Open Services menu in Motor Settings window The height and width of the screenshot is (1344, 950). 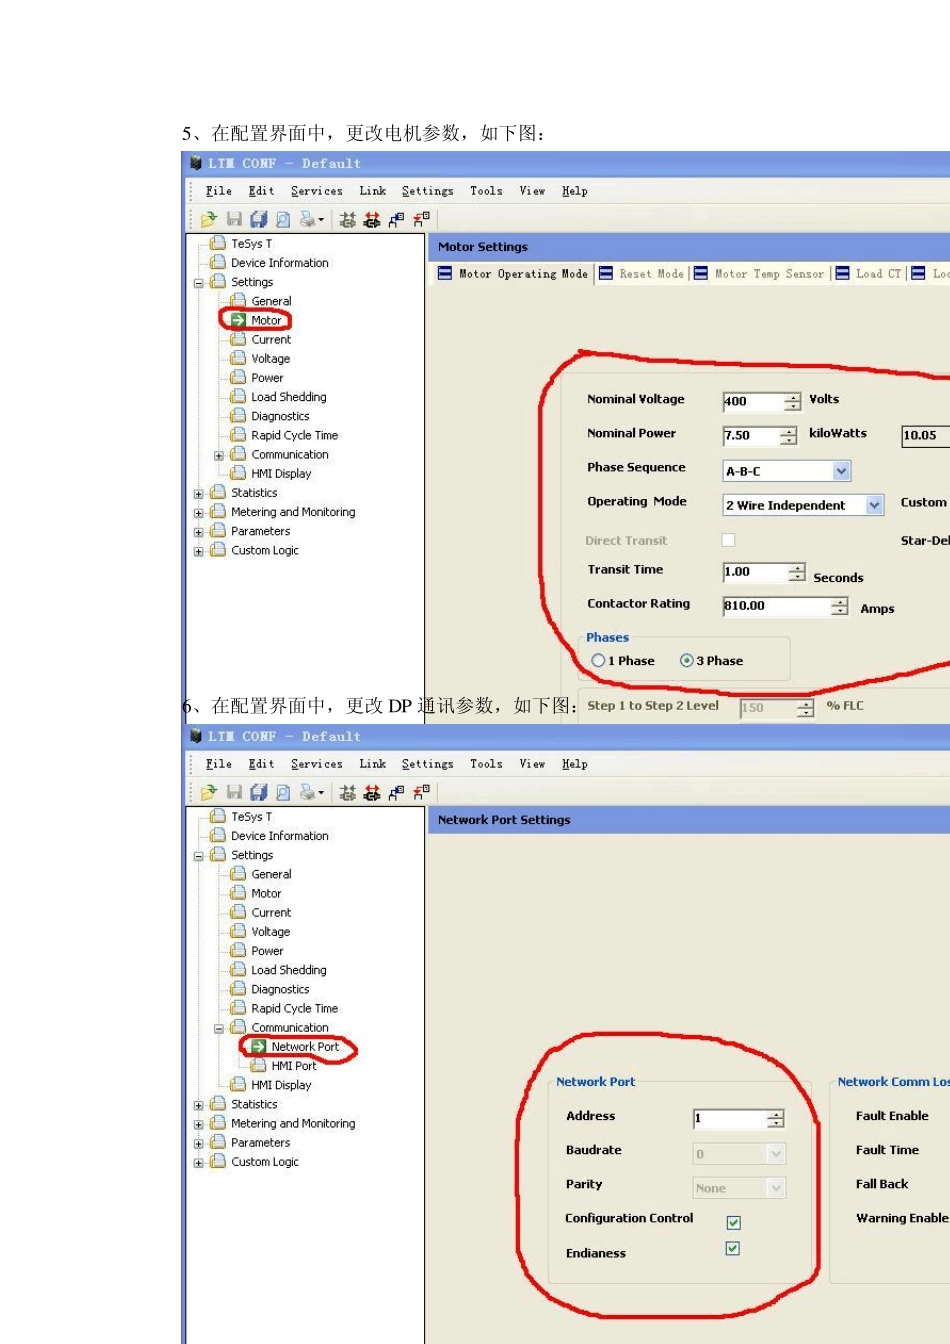pos(316,191)
